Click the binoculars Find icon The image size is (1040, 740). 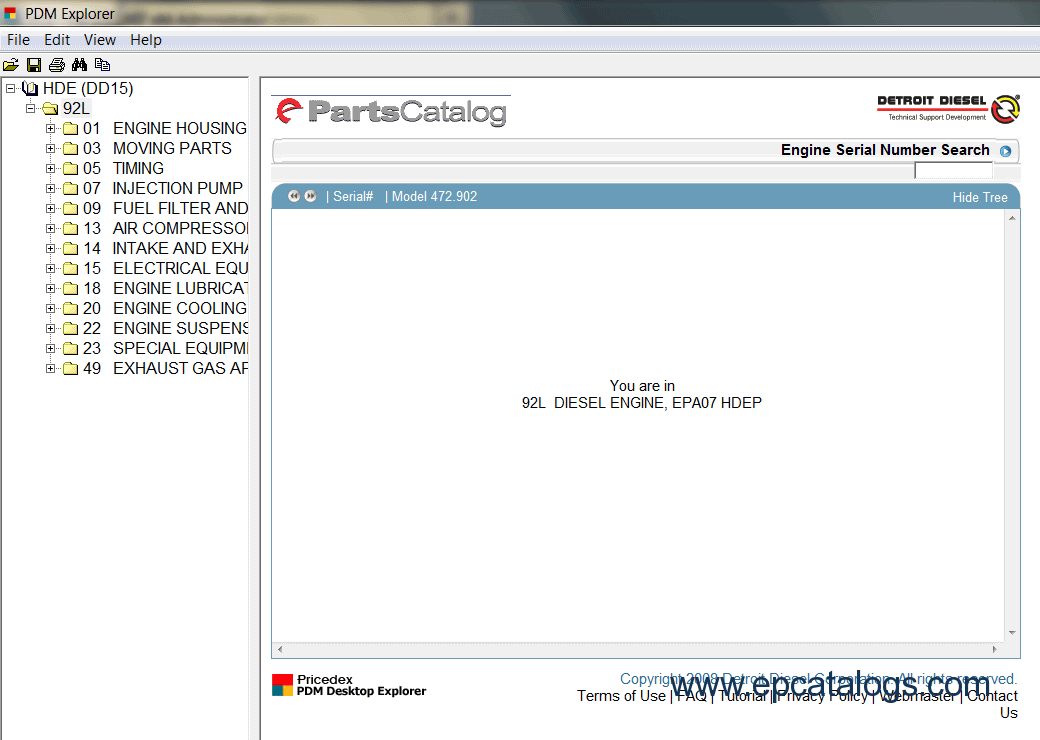pyautogui.click(x=80, y=64)
